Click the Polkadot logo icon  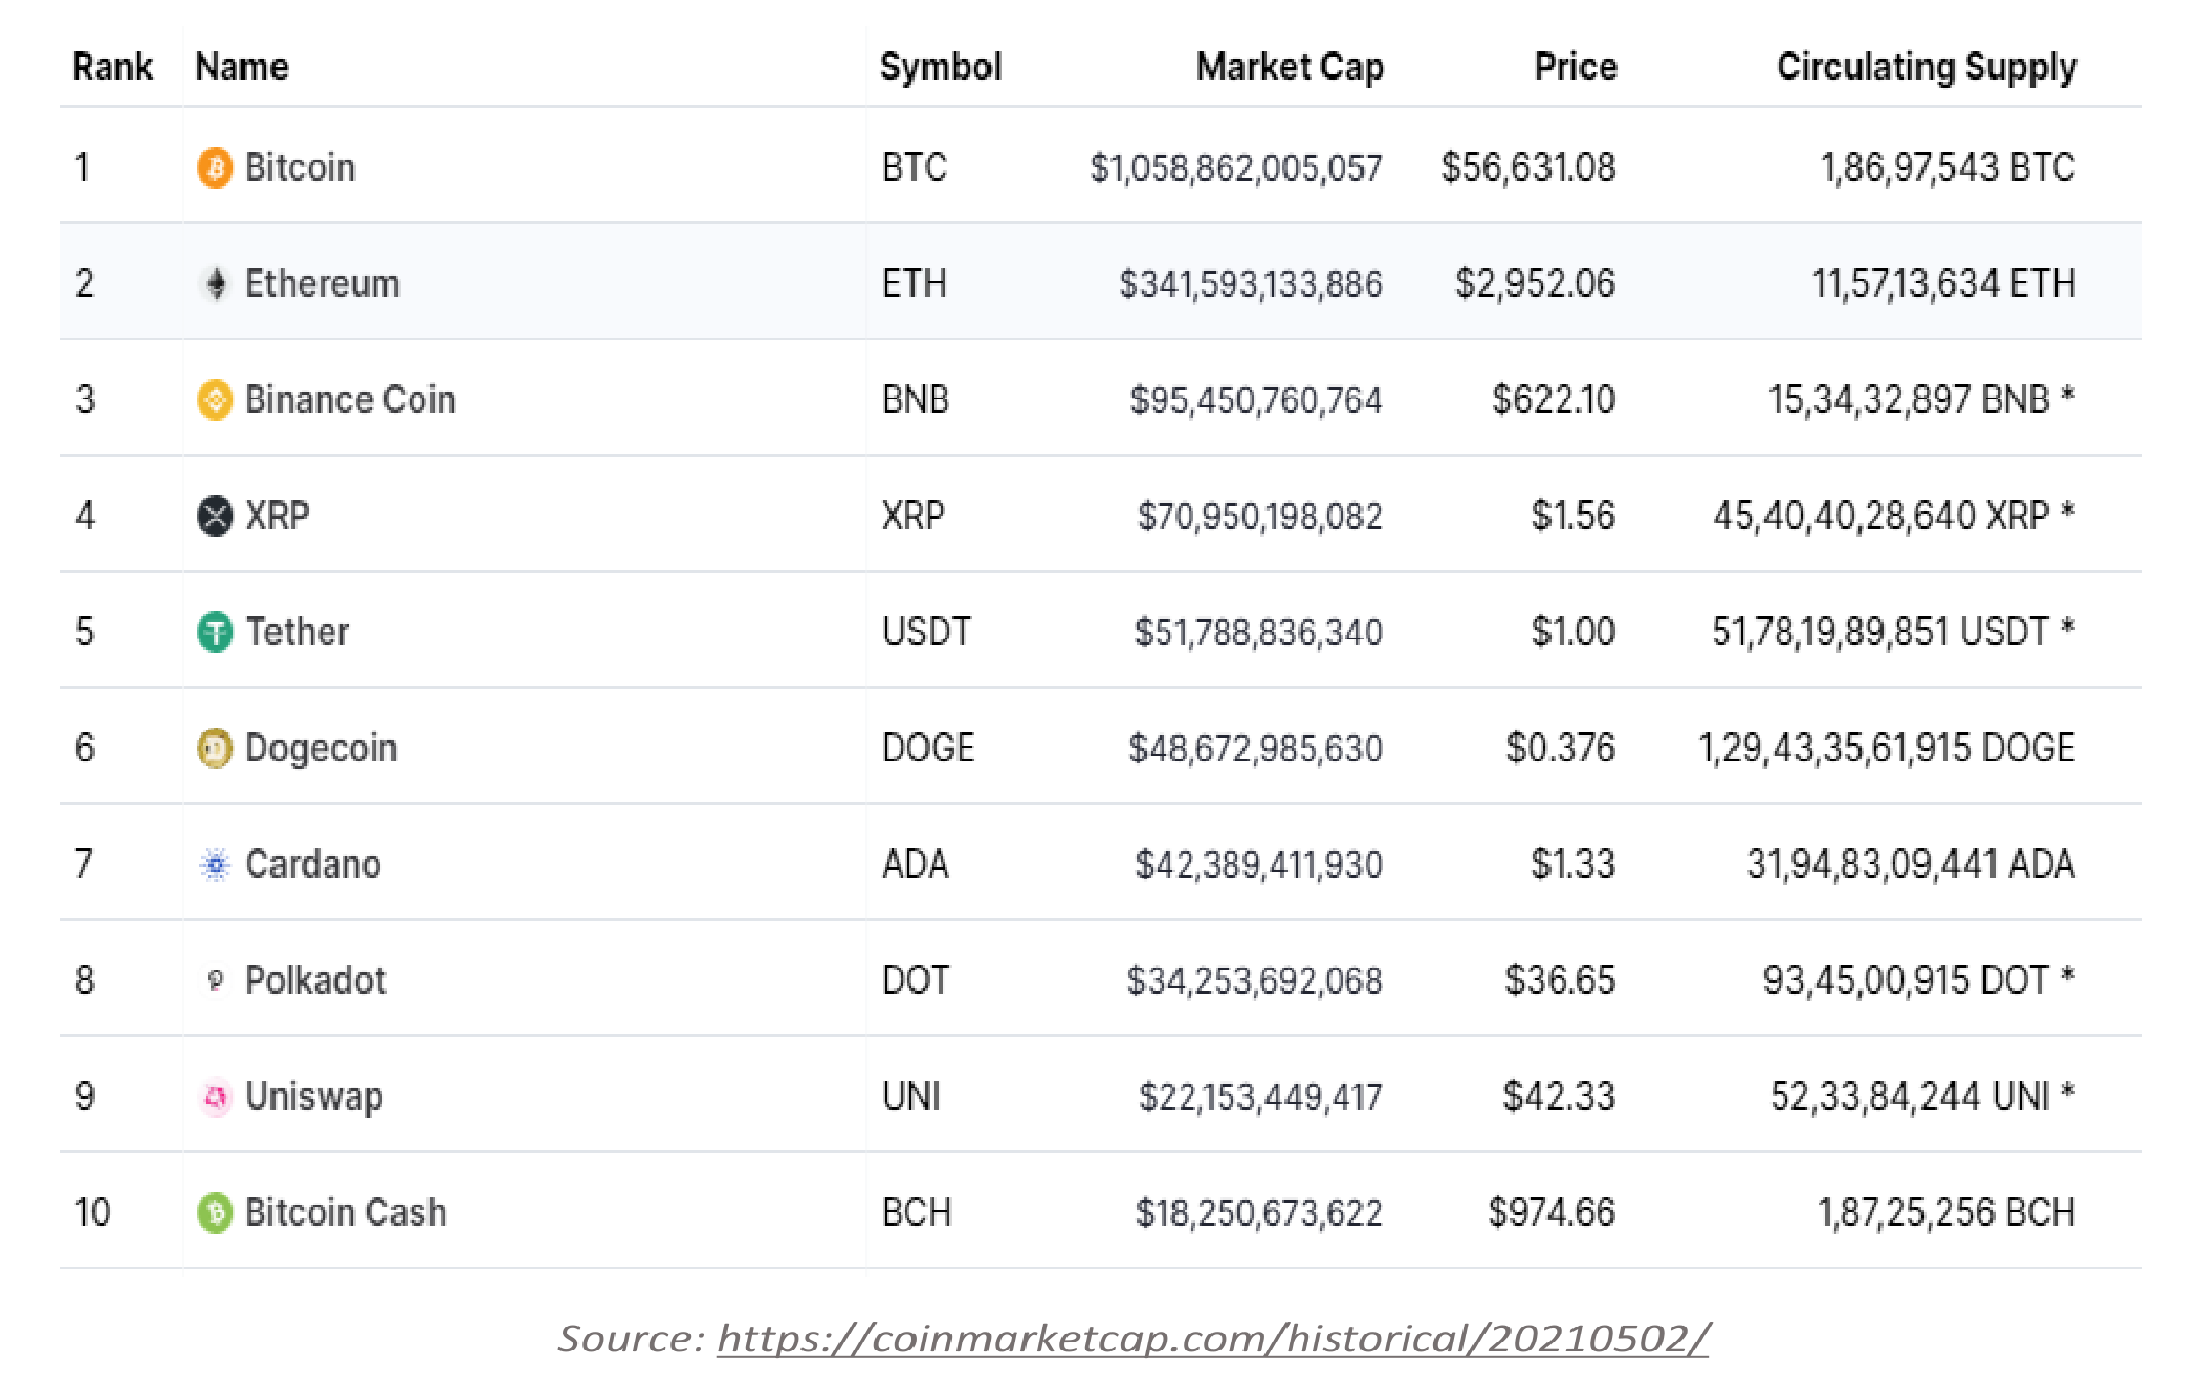pos(214,980)
